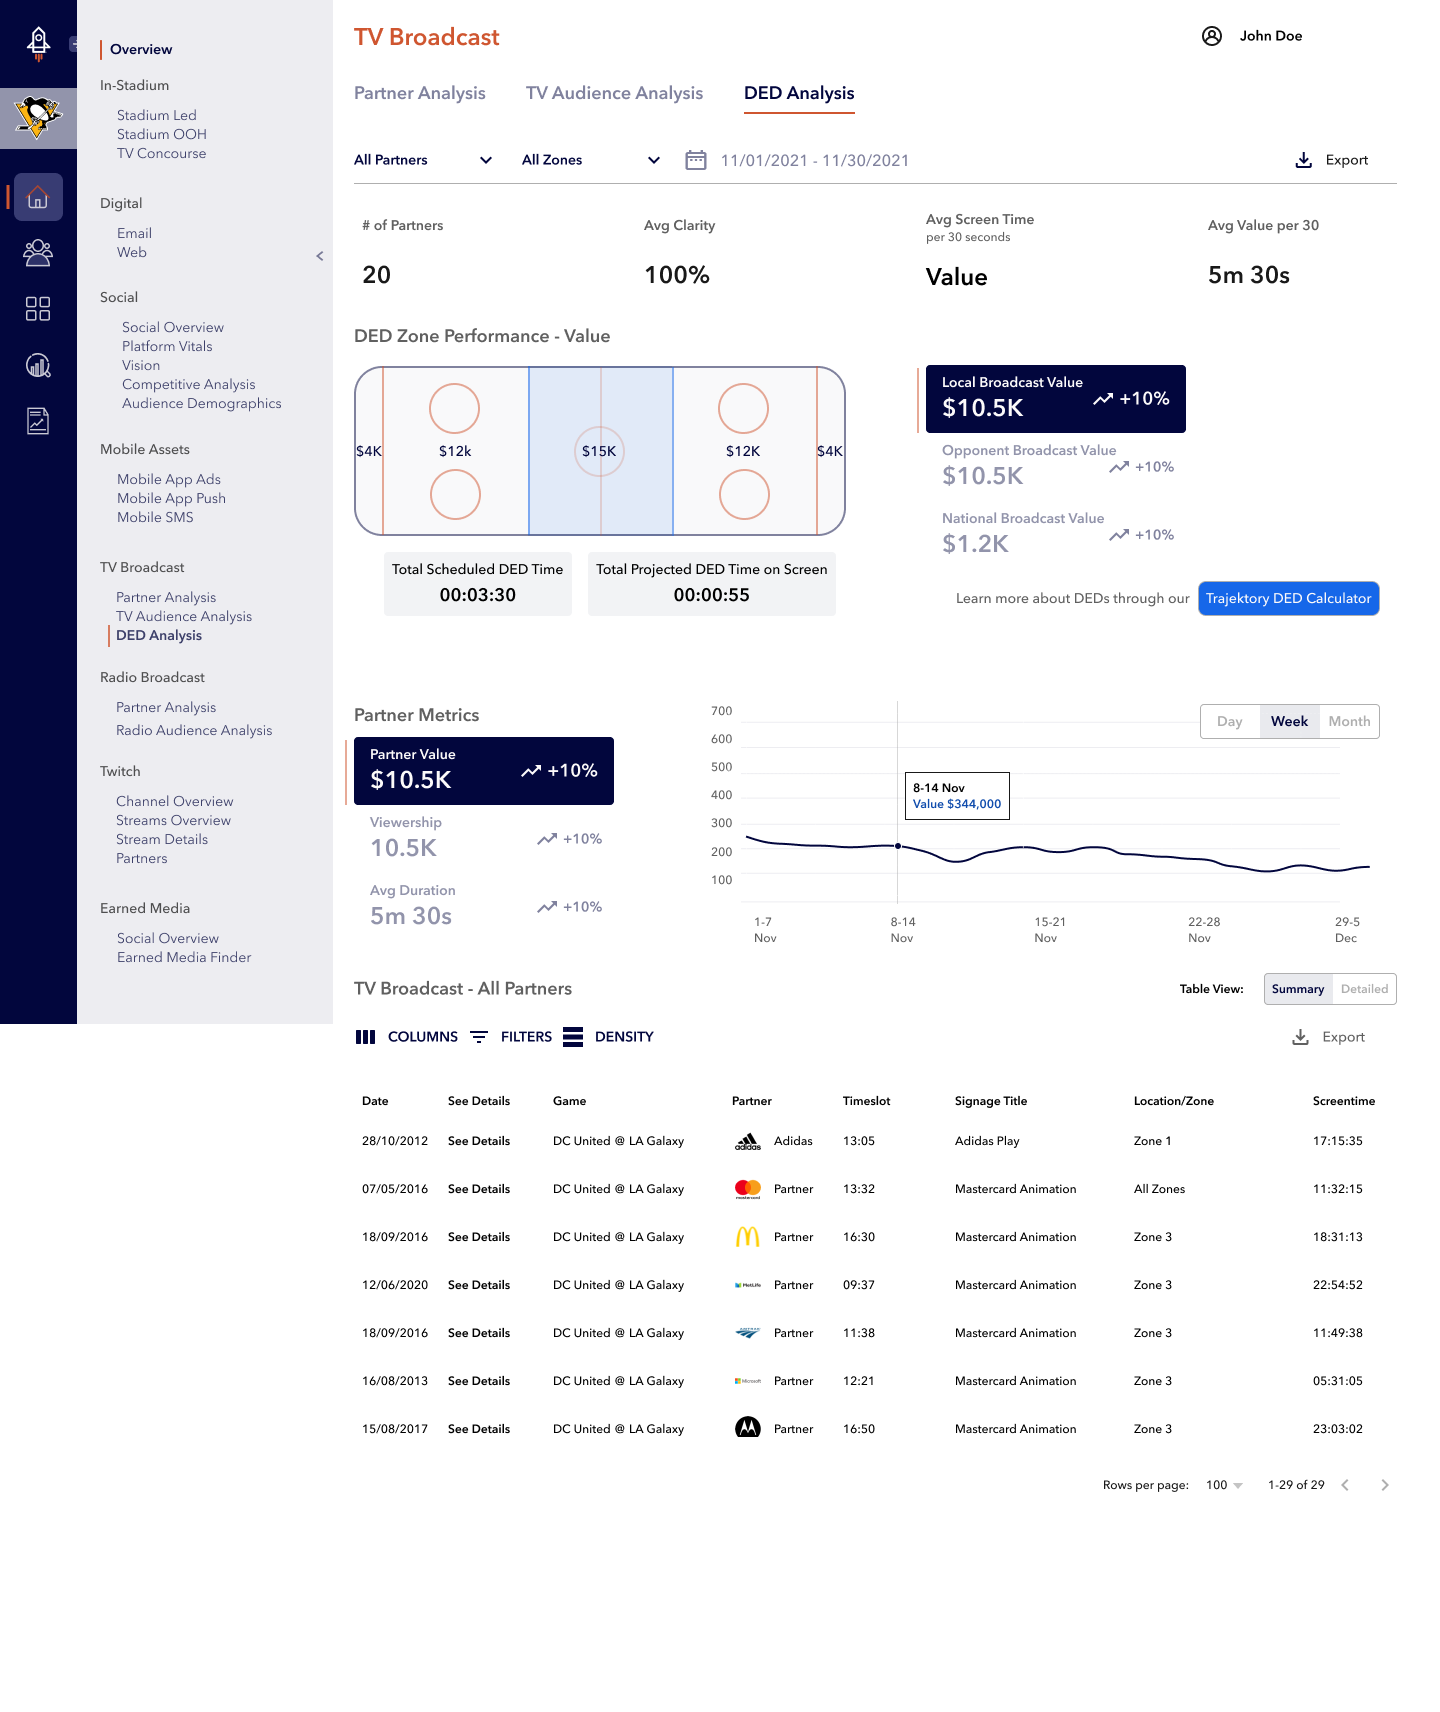Select the $15K center rink zone
The height and width of the screenshot is (1712, 1440).
tap(599, 451)
